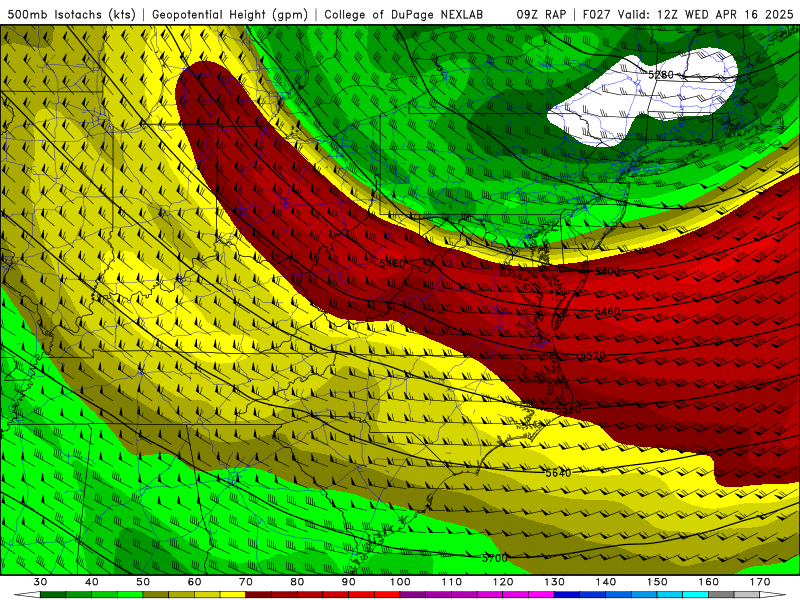800x600 pixels.
Task: Click the 5700 height contour label
Action: [x=494, y=558]
